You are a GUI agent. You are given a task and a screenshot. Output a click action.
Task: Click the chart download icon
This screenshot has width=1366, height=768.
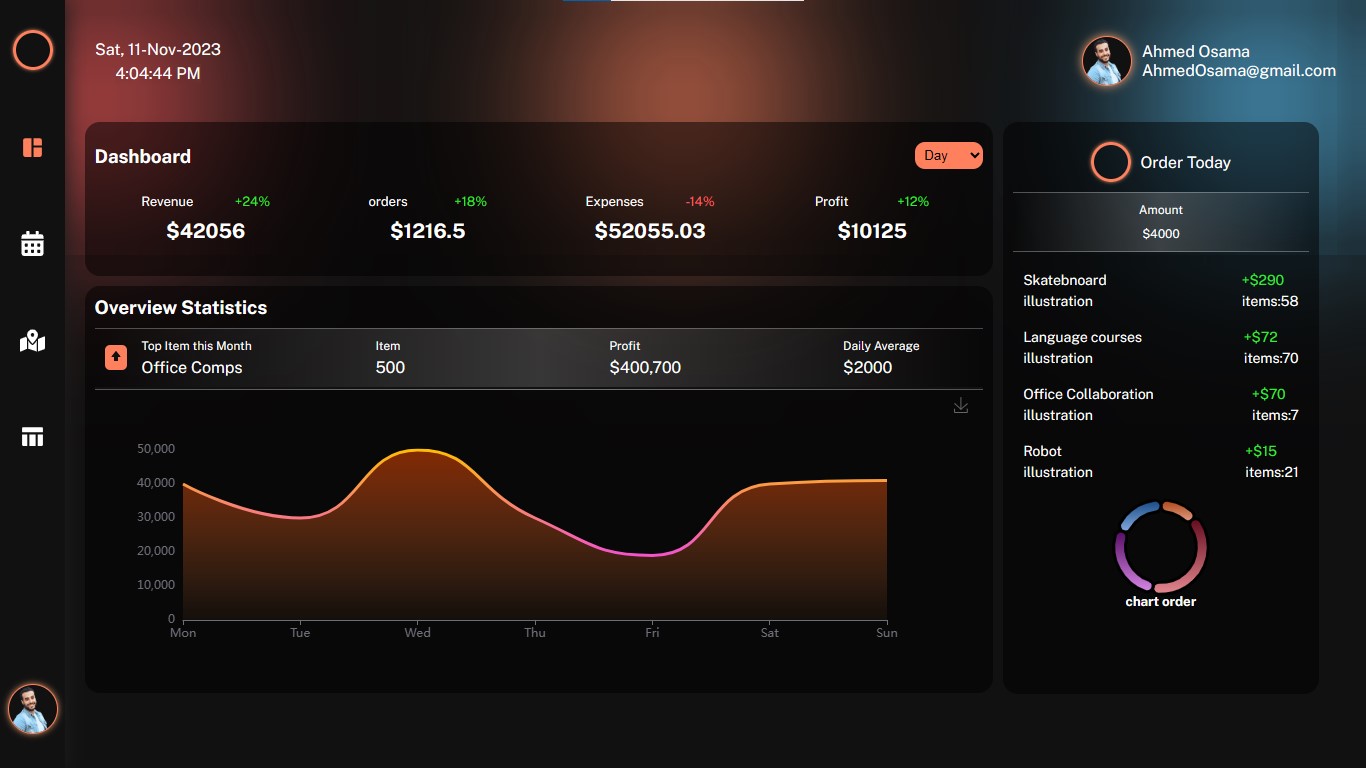[x=961, y=406]
